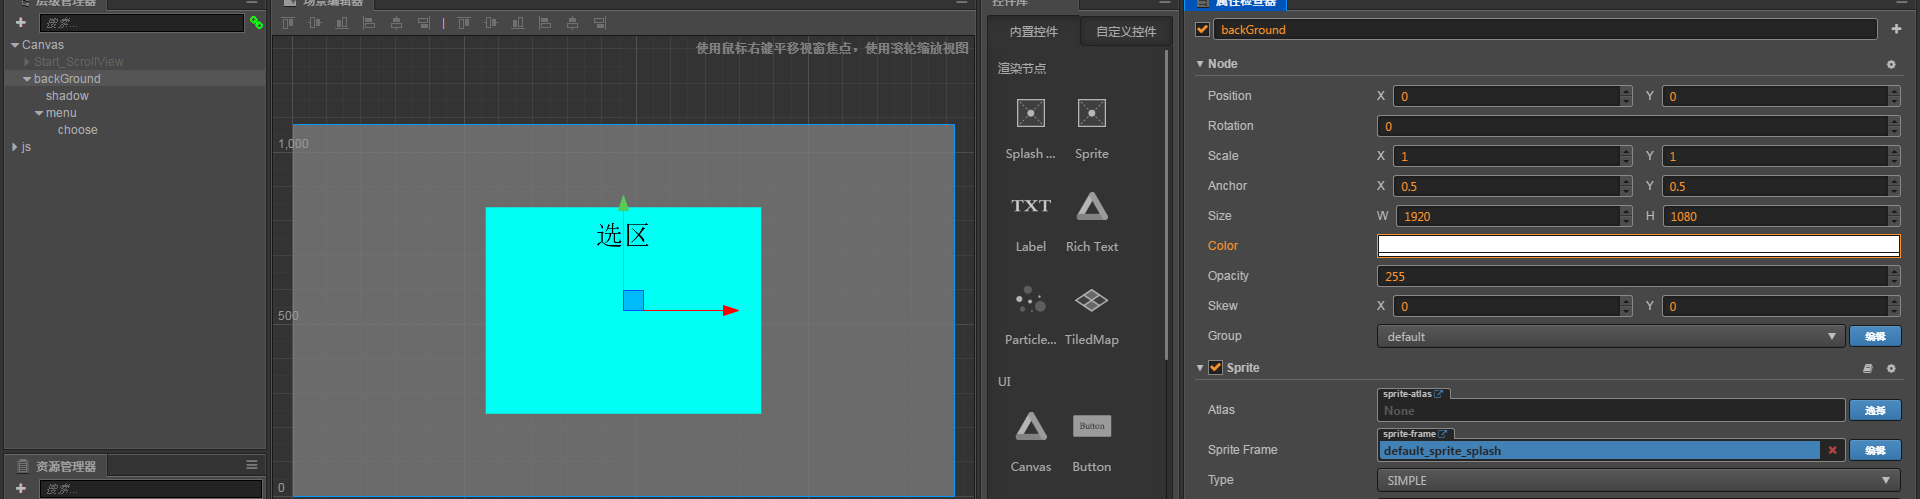Toggle the backGround node active checkbox
The image size is (1920, 499).
pos(1202,29)
